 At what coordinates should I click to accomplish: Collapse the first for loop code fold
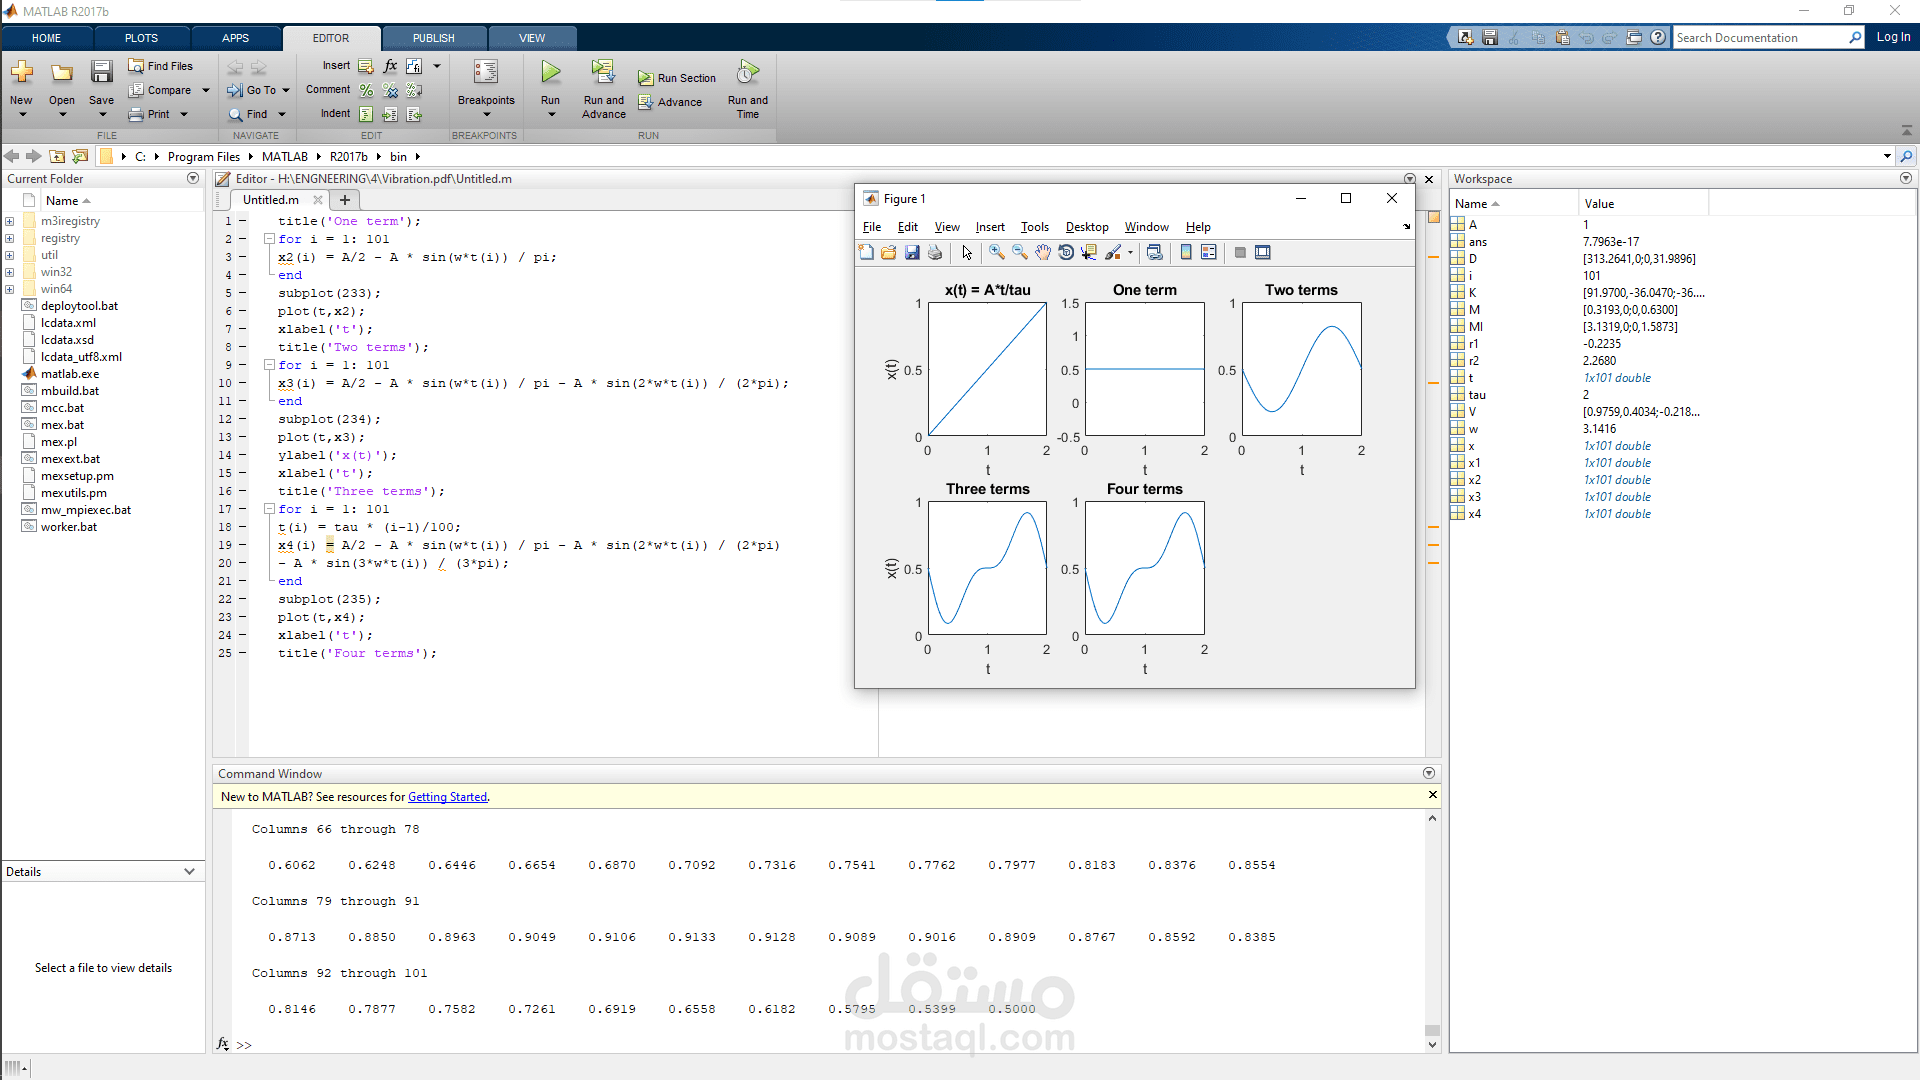pos(269,239)
